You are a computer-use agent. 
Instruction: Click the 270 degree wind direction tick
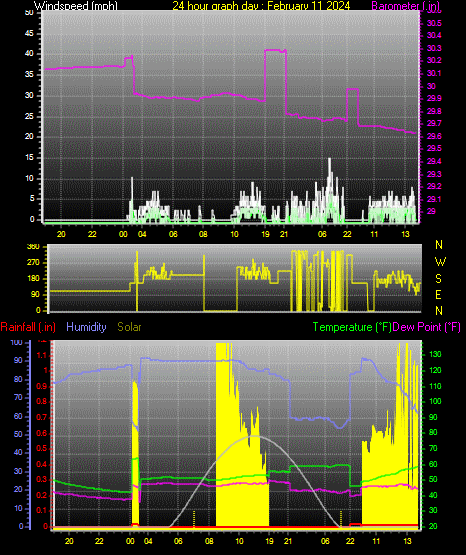[x=33, y=263]
